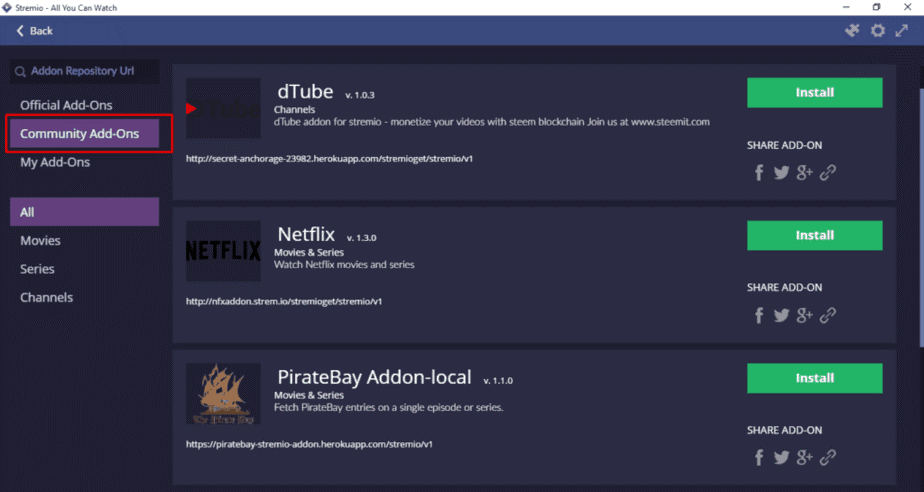Click the add-on list vertical scrollbar
The height and width of the screenshot is (492, 924).
tap(921, 218)
